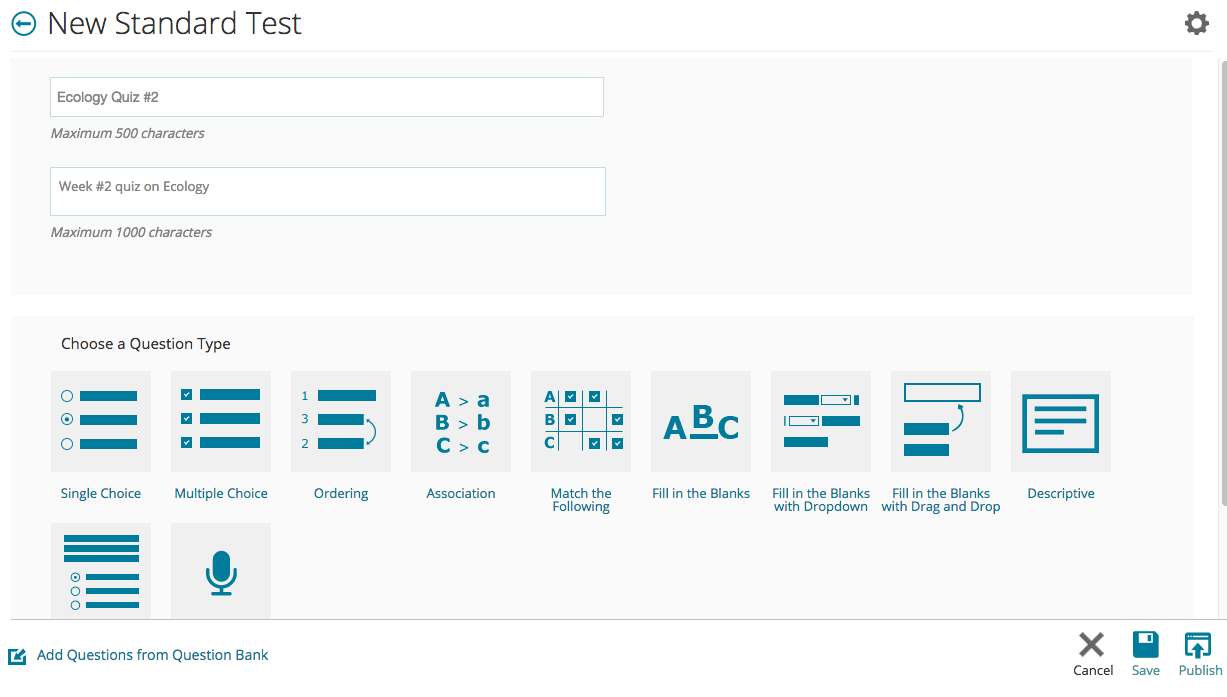Click the description field 'Week #2 quiz on Ecology'
Screen dimensions: 1227x697
(x=327, y=191)
